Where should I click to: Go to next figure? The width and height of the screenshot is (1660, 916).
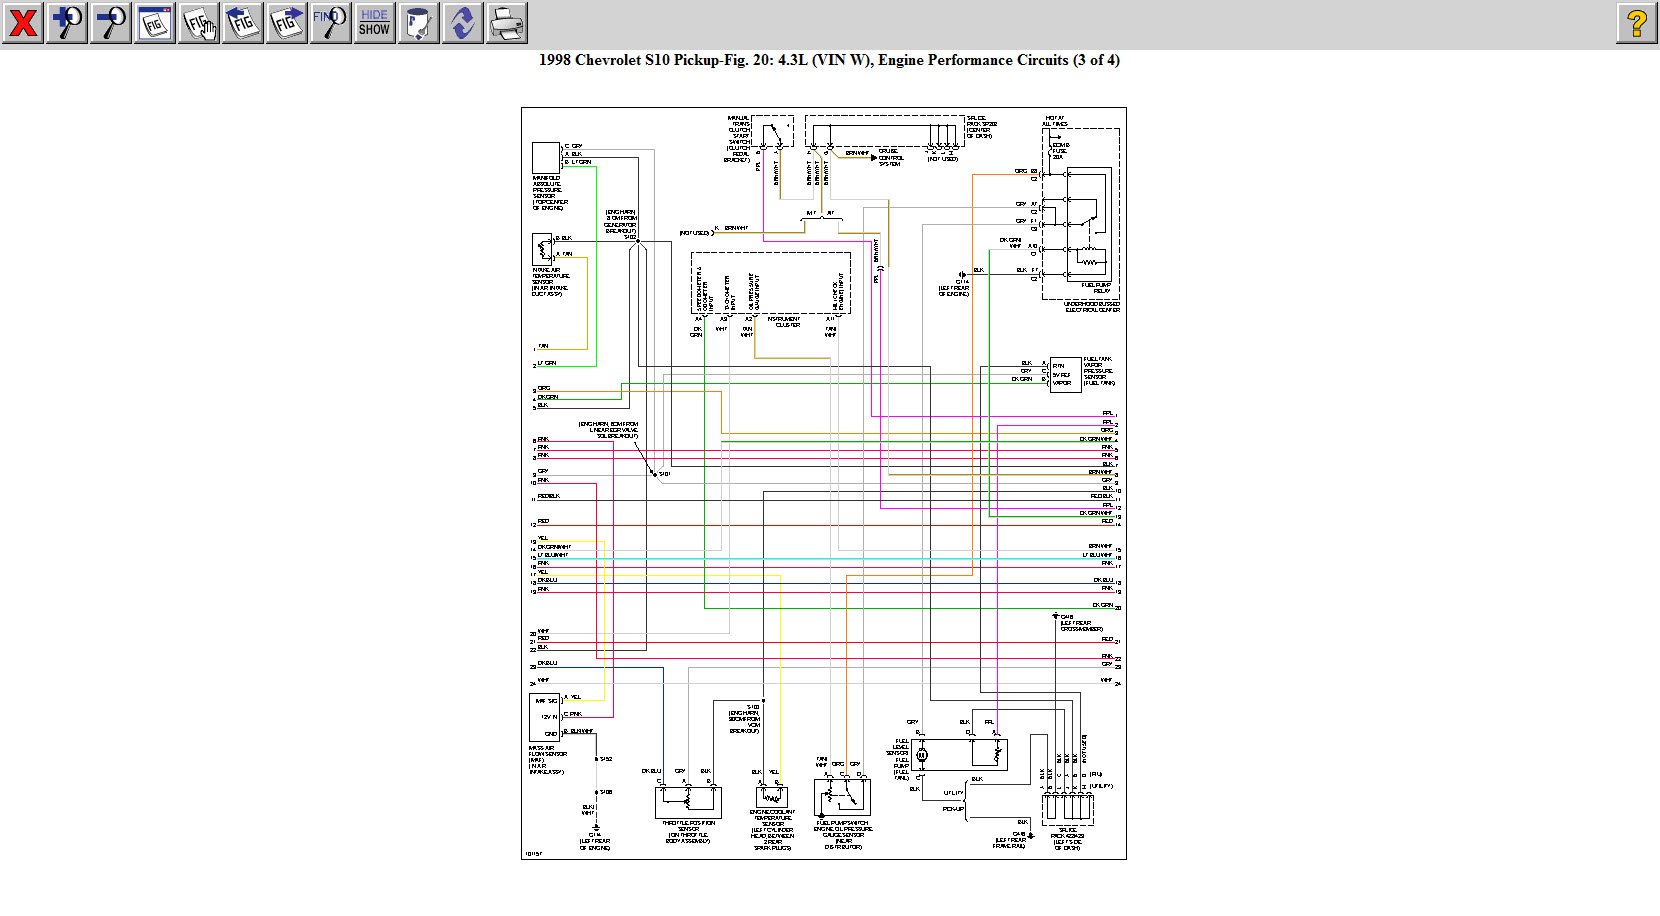click(287, 22)
